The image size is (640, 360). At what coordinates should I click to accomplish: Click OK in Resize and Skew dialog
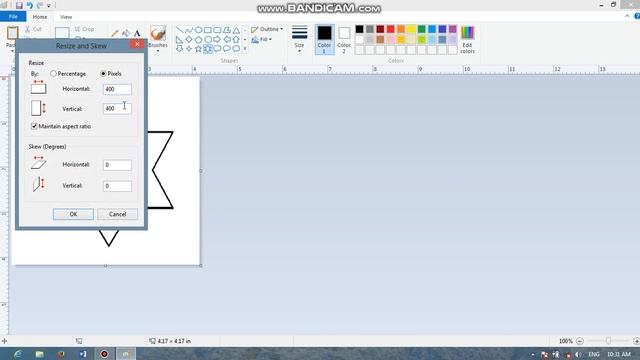(73, 214)
